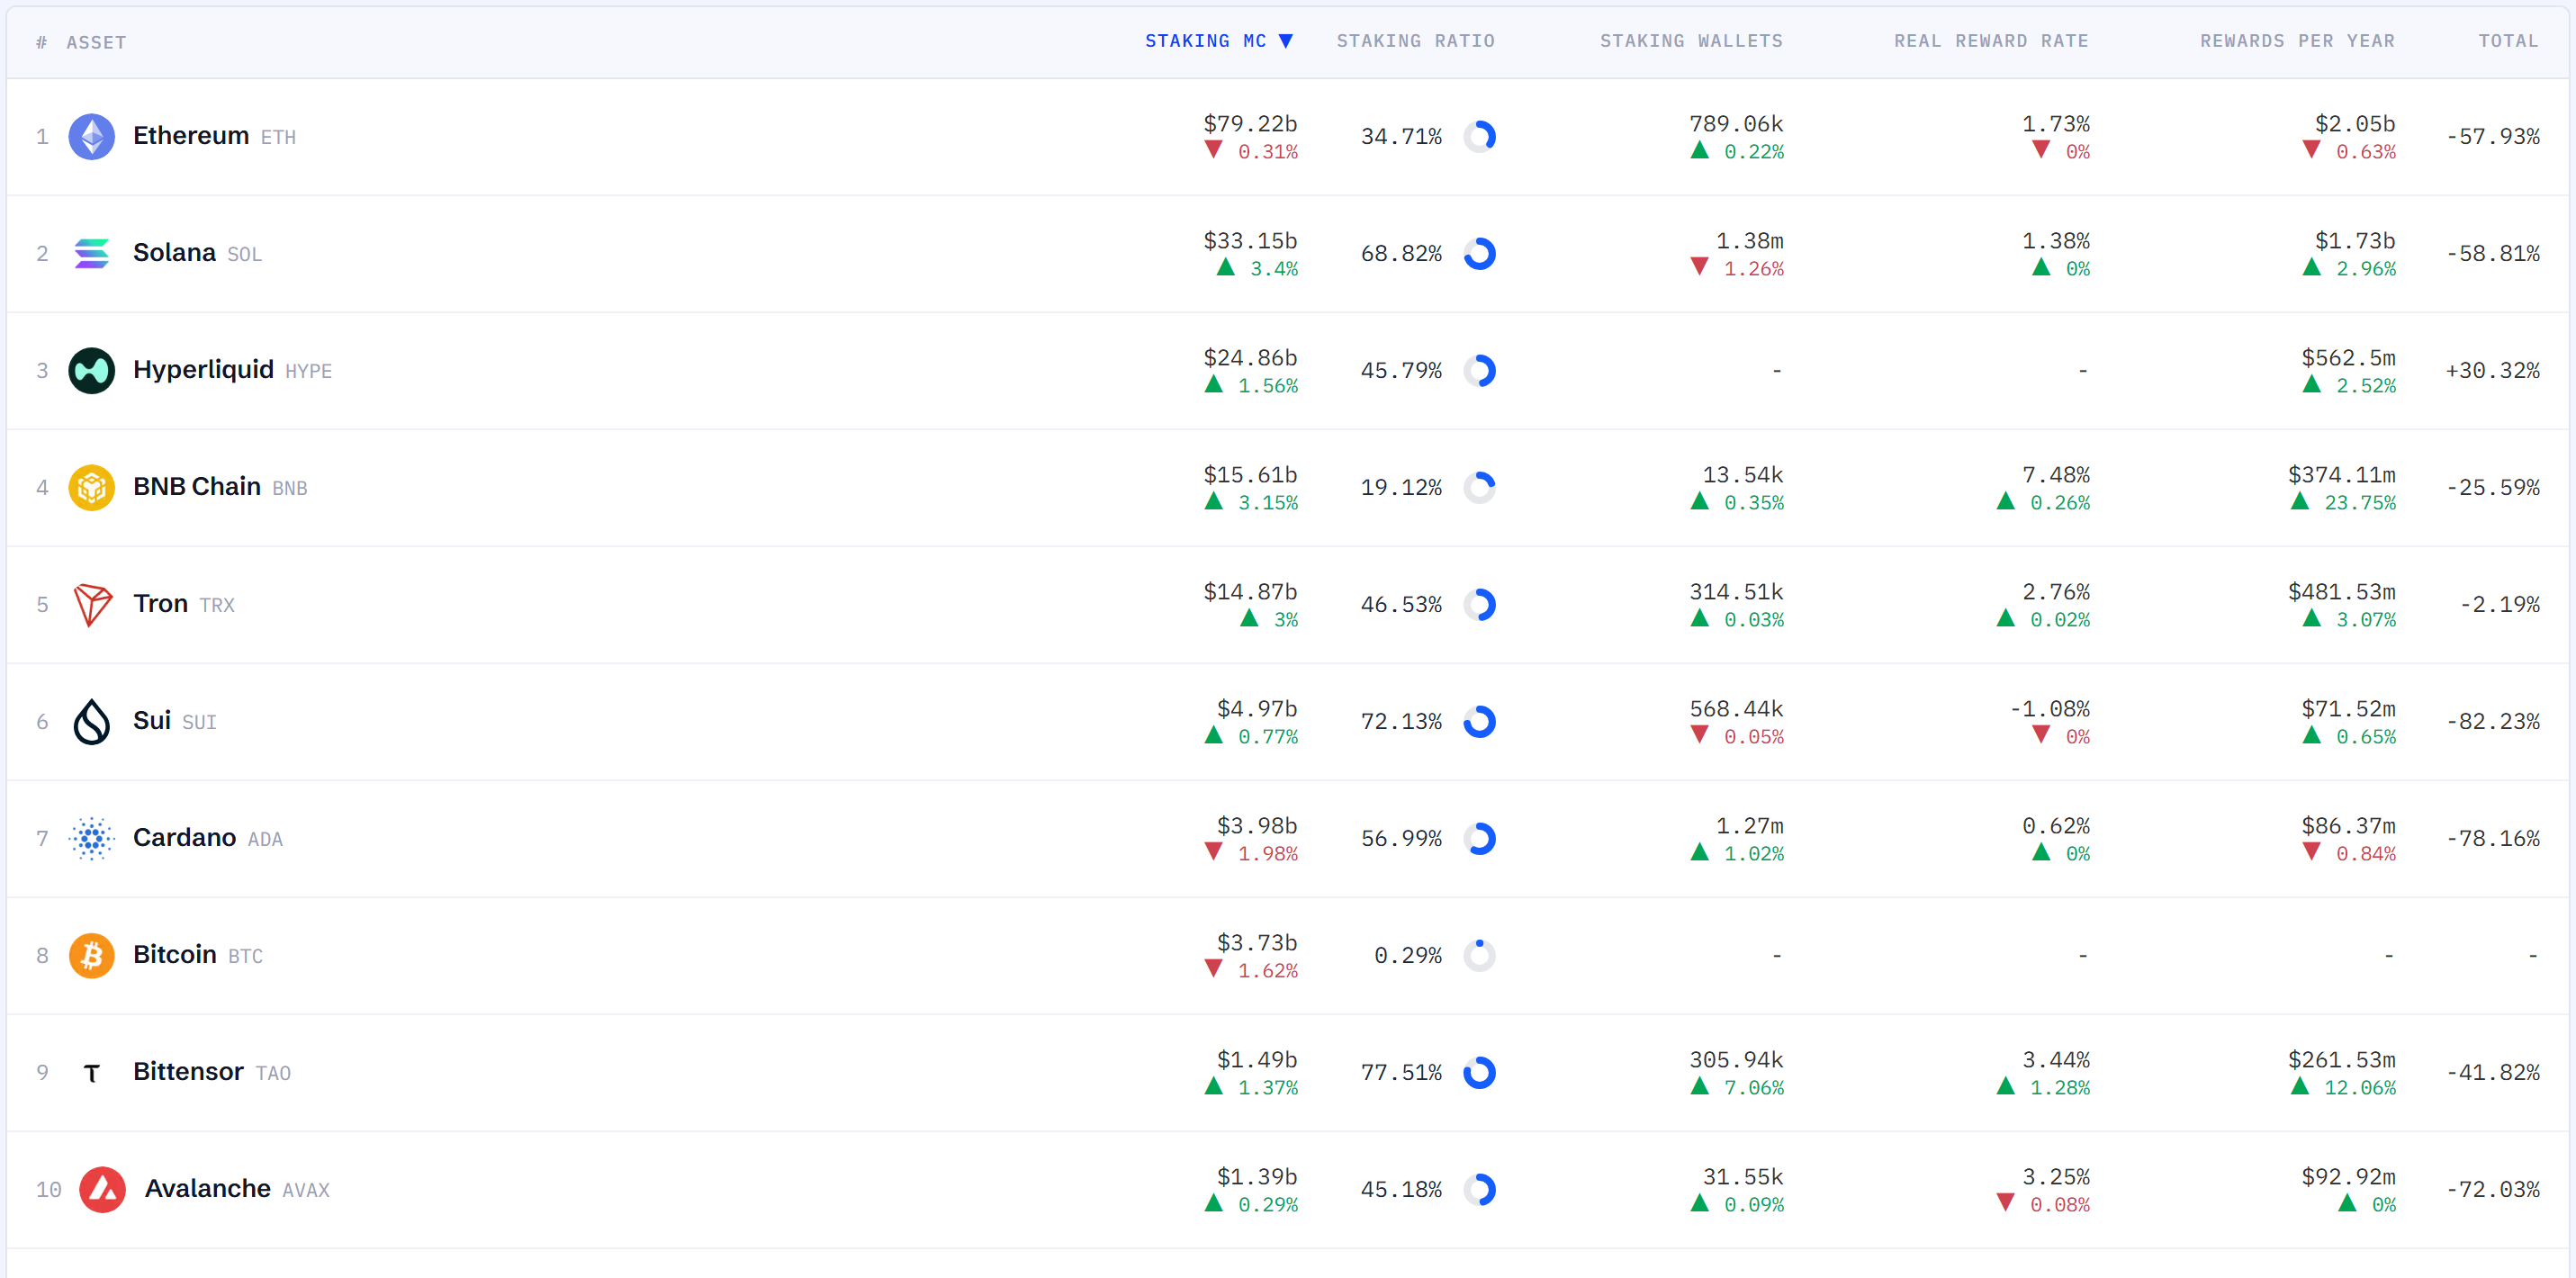This screenshot has width=2576, height=1278.
Task: Click Bitcoin's 0.29% staking ratio value
Action: [x=1408, y=955]
